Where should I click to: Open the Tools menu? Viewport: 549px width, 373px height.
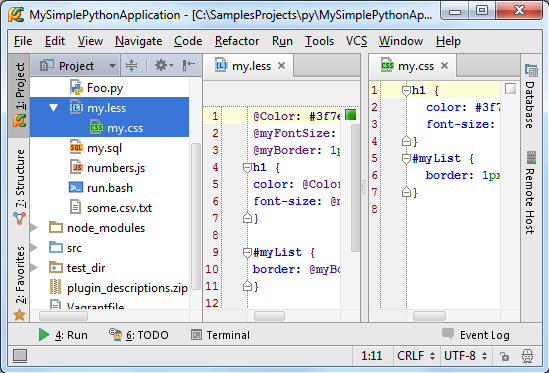point(319,41)
